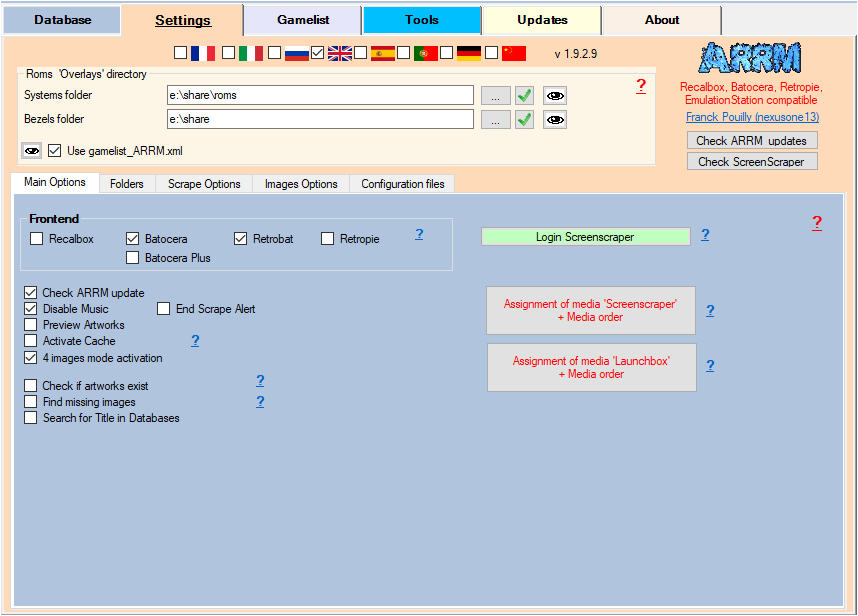Click the eye icon beside Bezels folder
The width and height of the screenshot is (858, 616).
coord(555,120)
